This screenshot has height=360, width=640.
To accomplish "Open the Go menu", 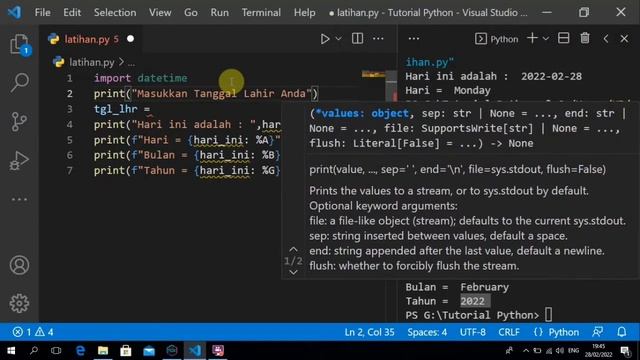I will (x=191, y=13).
